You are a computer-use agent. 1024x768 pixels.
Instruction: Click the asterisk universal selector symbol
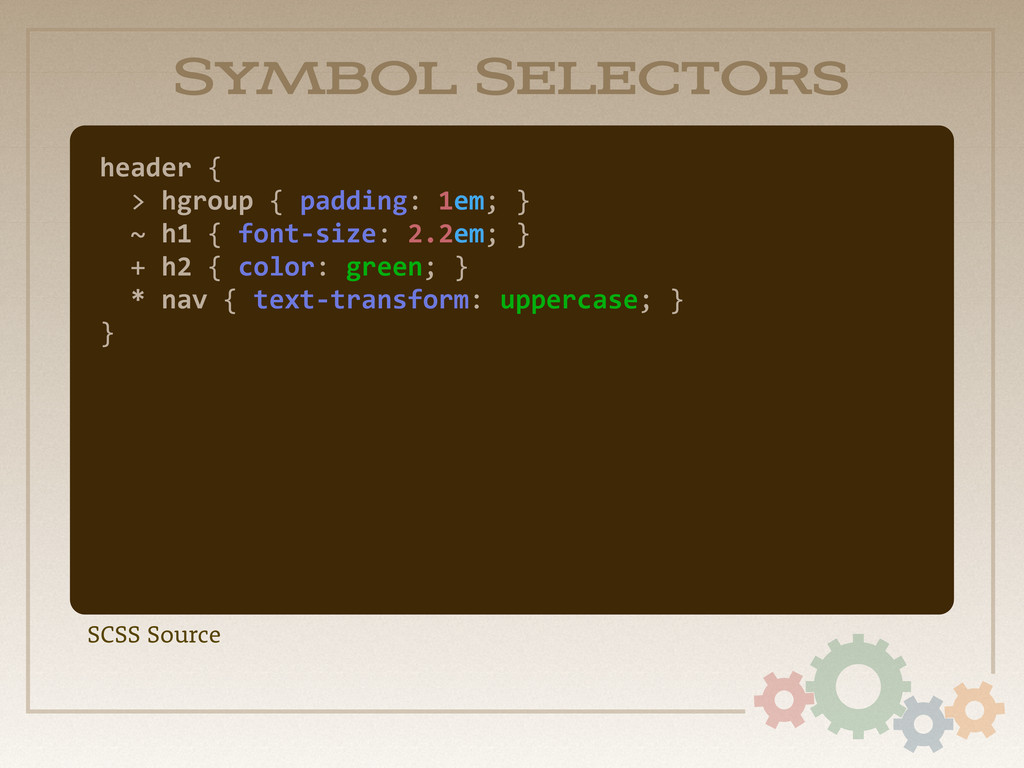(138, 297)
